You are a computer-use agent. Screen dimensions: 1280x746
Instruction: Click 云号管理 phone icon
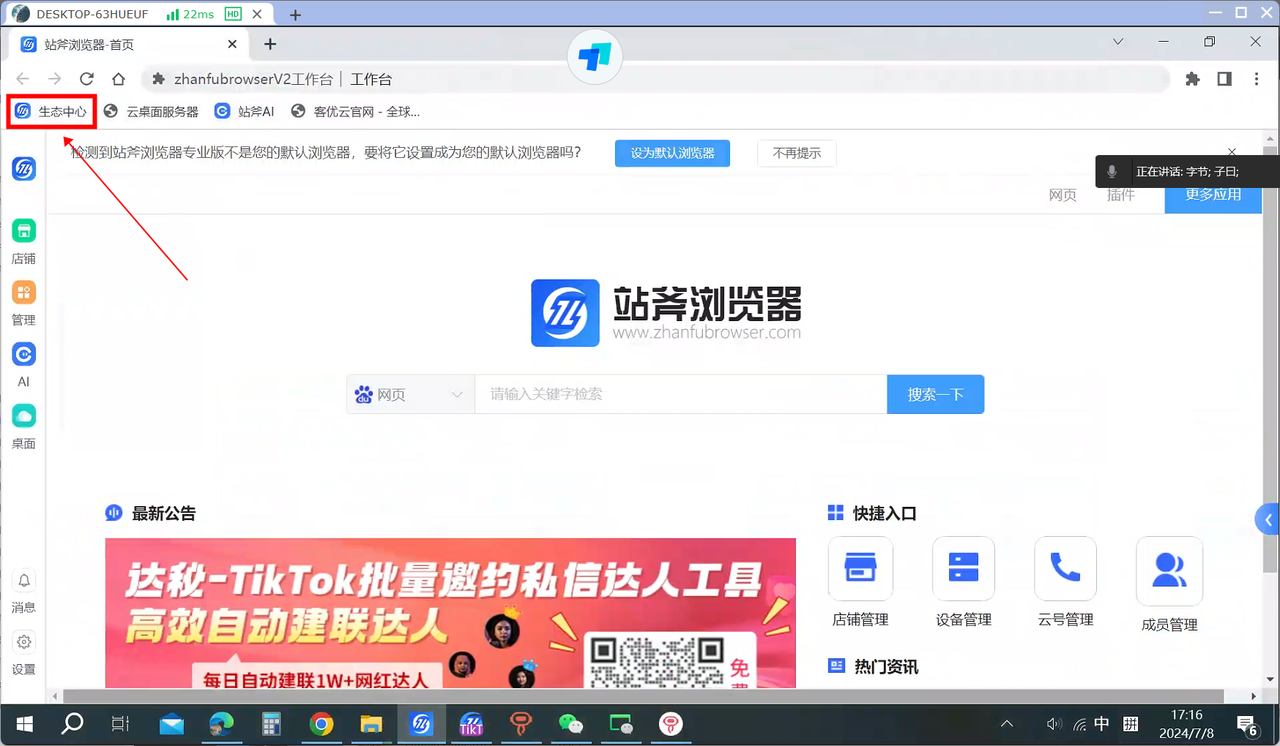[x=1065, y=569]
